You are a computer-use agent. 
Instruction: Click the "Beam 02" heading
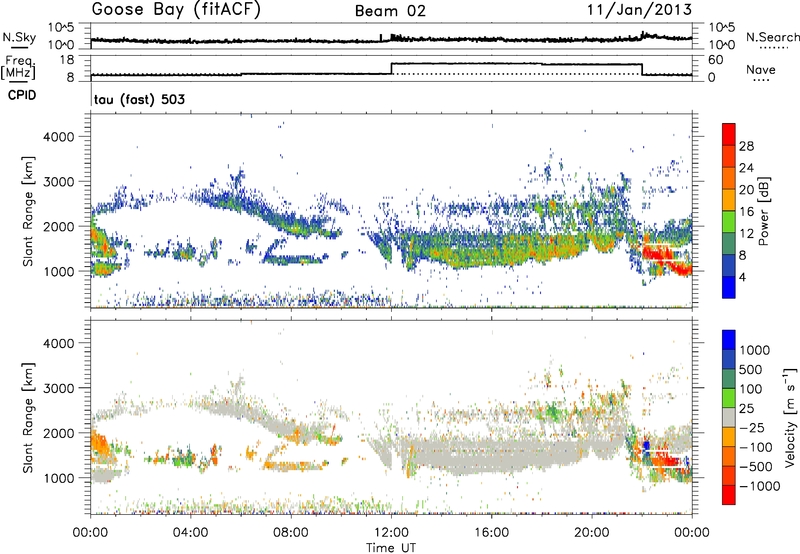[x=390, y=11]
